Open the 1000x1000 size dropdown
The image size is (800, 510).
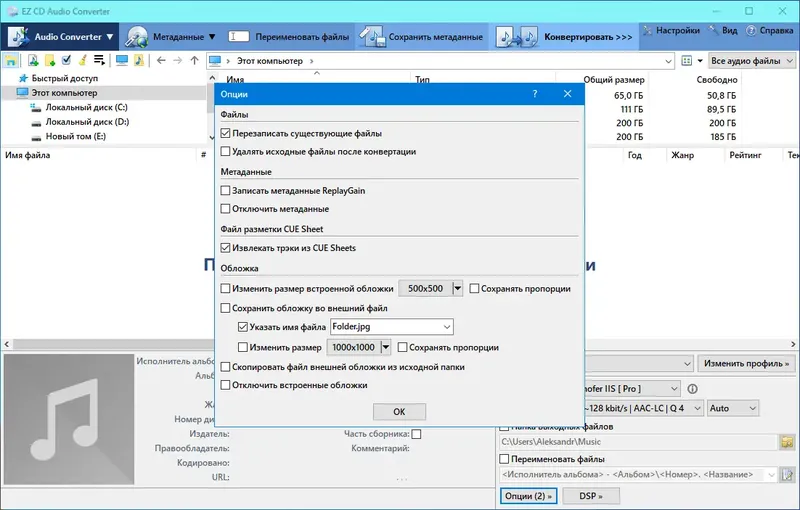point(386,347)
